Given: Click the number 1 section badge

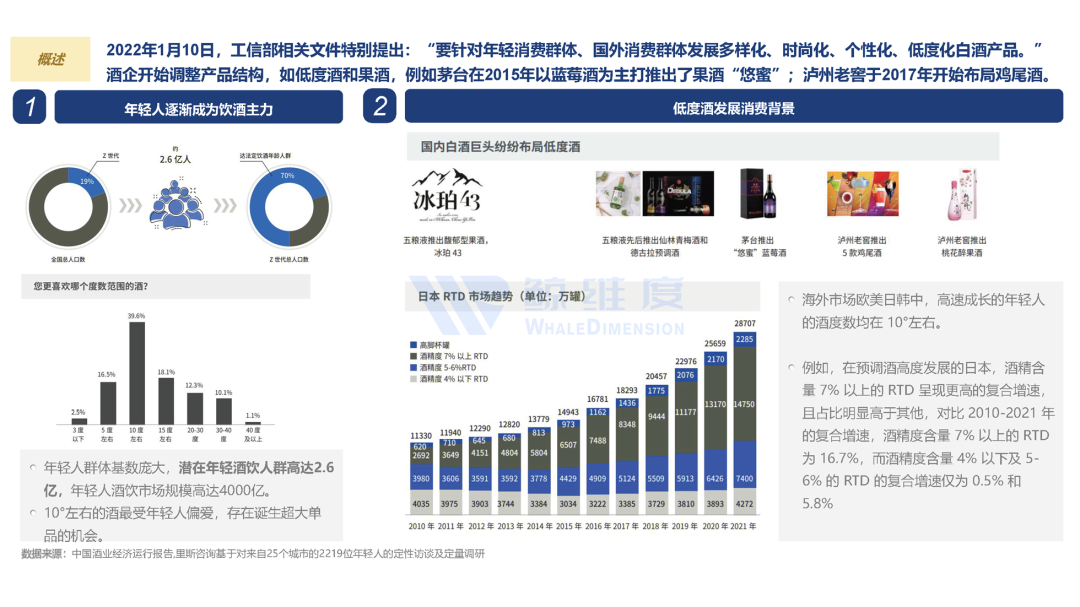Looking at the screenshot, I should pyautogui.click(x=29, y=107).
